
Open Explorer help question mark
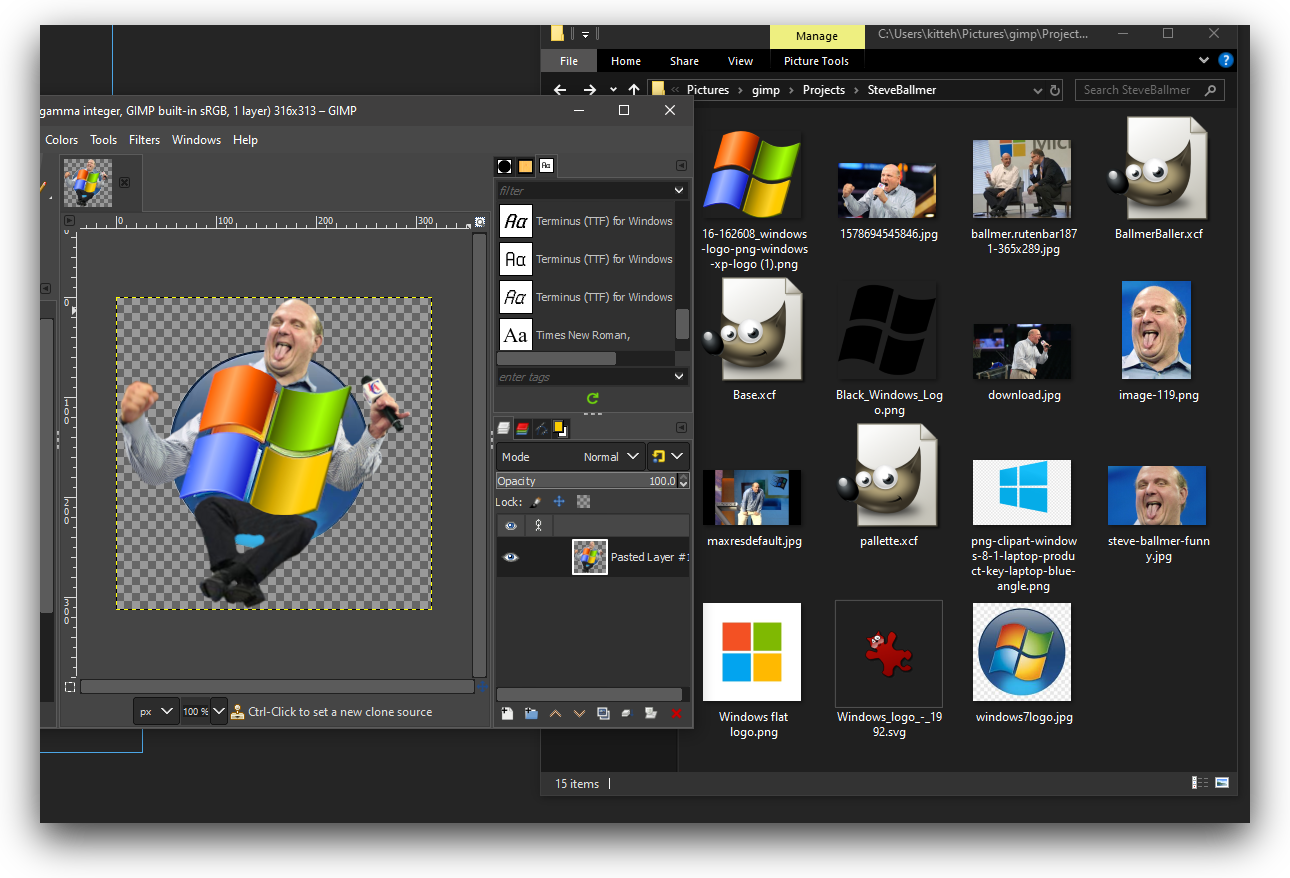pyautogui.click(x=1226, y=61)
